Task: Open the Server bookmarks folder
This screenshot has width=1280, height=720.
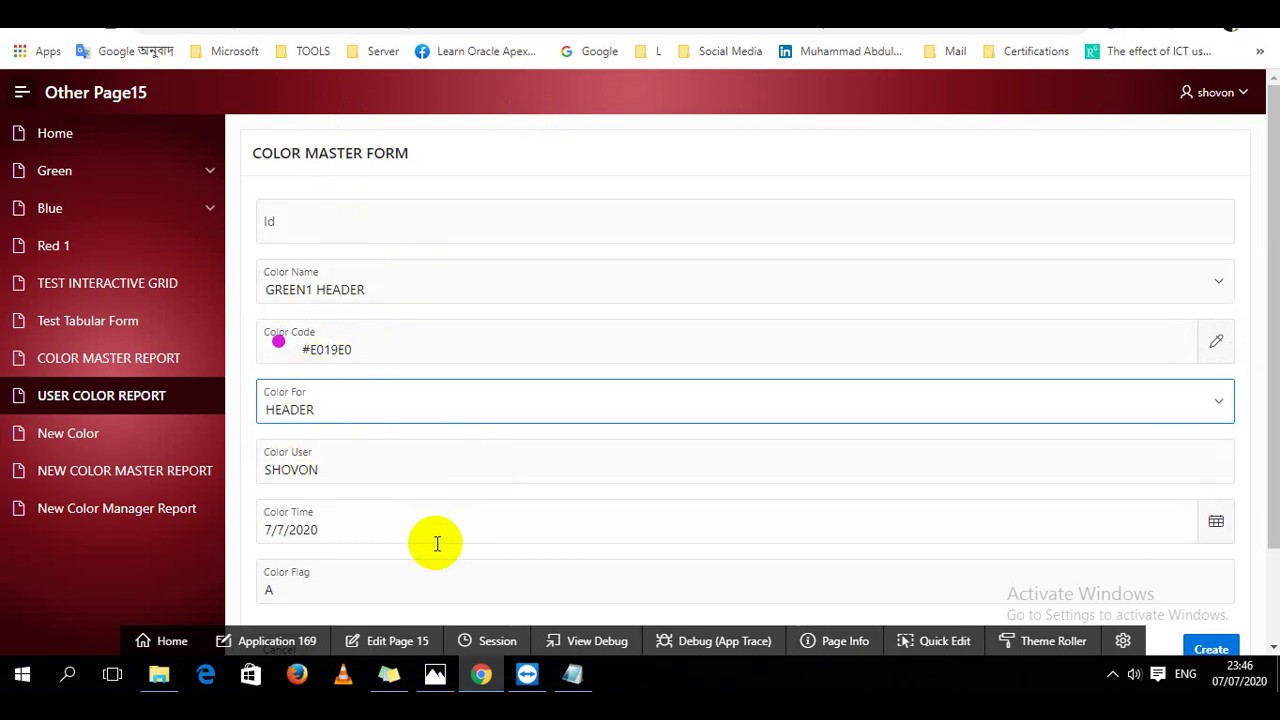Action: click(x=372, y=51)
